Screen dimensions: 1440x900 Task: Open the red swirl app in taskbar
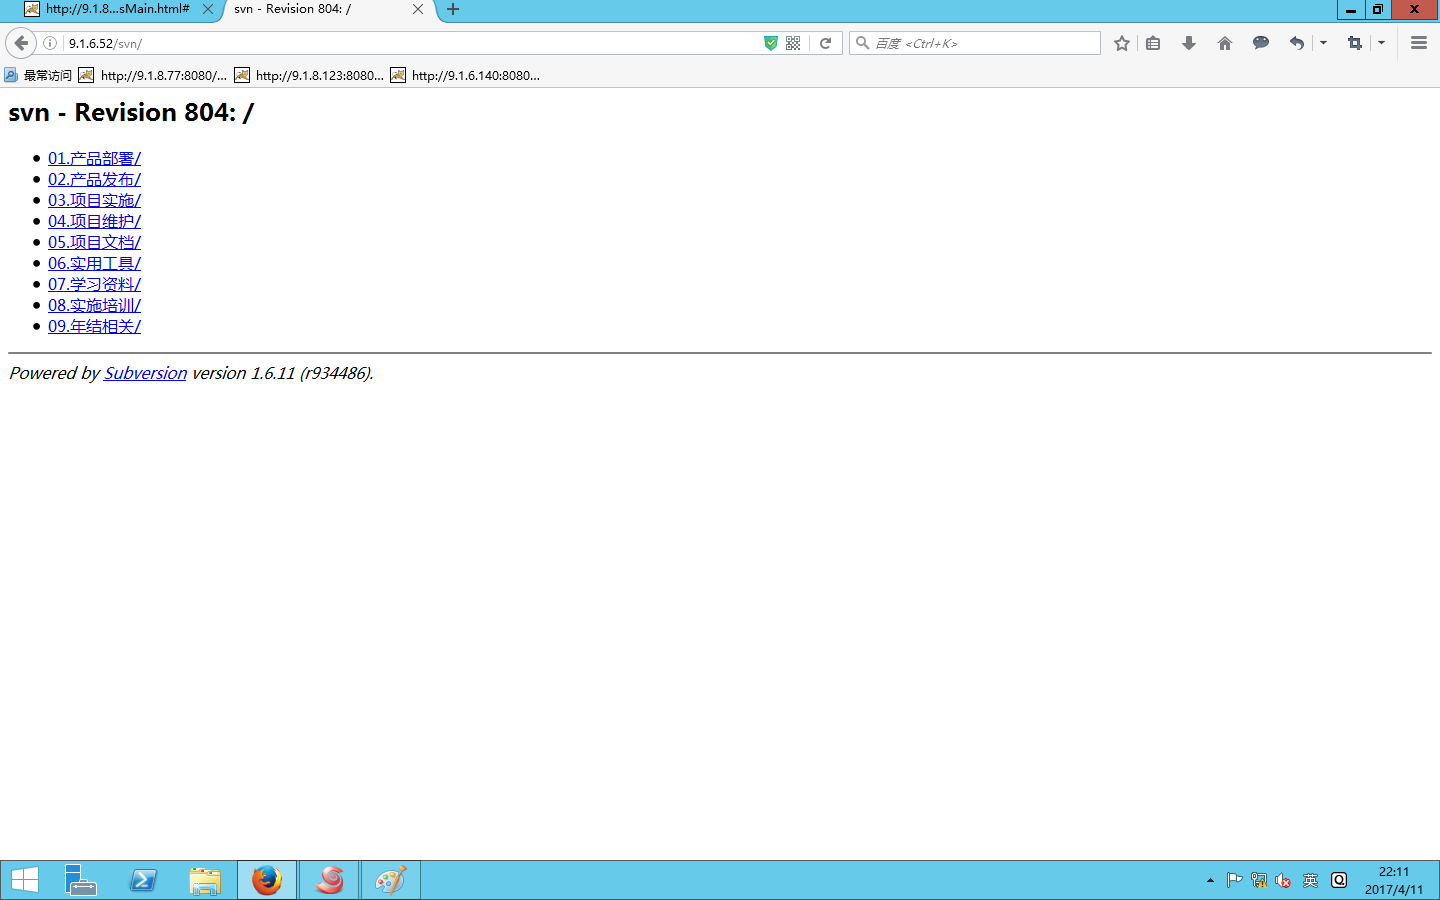329,880
